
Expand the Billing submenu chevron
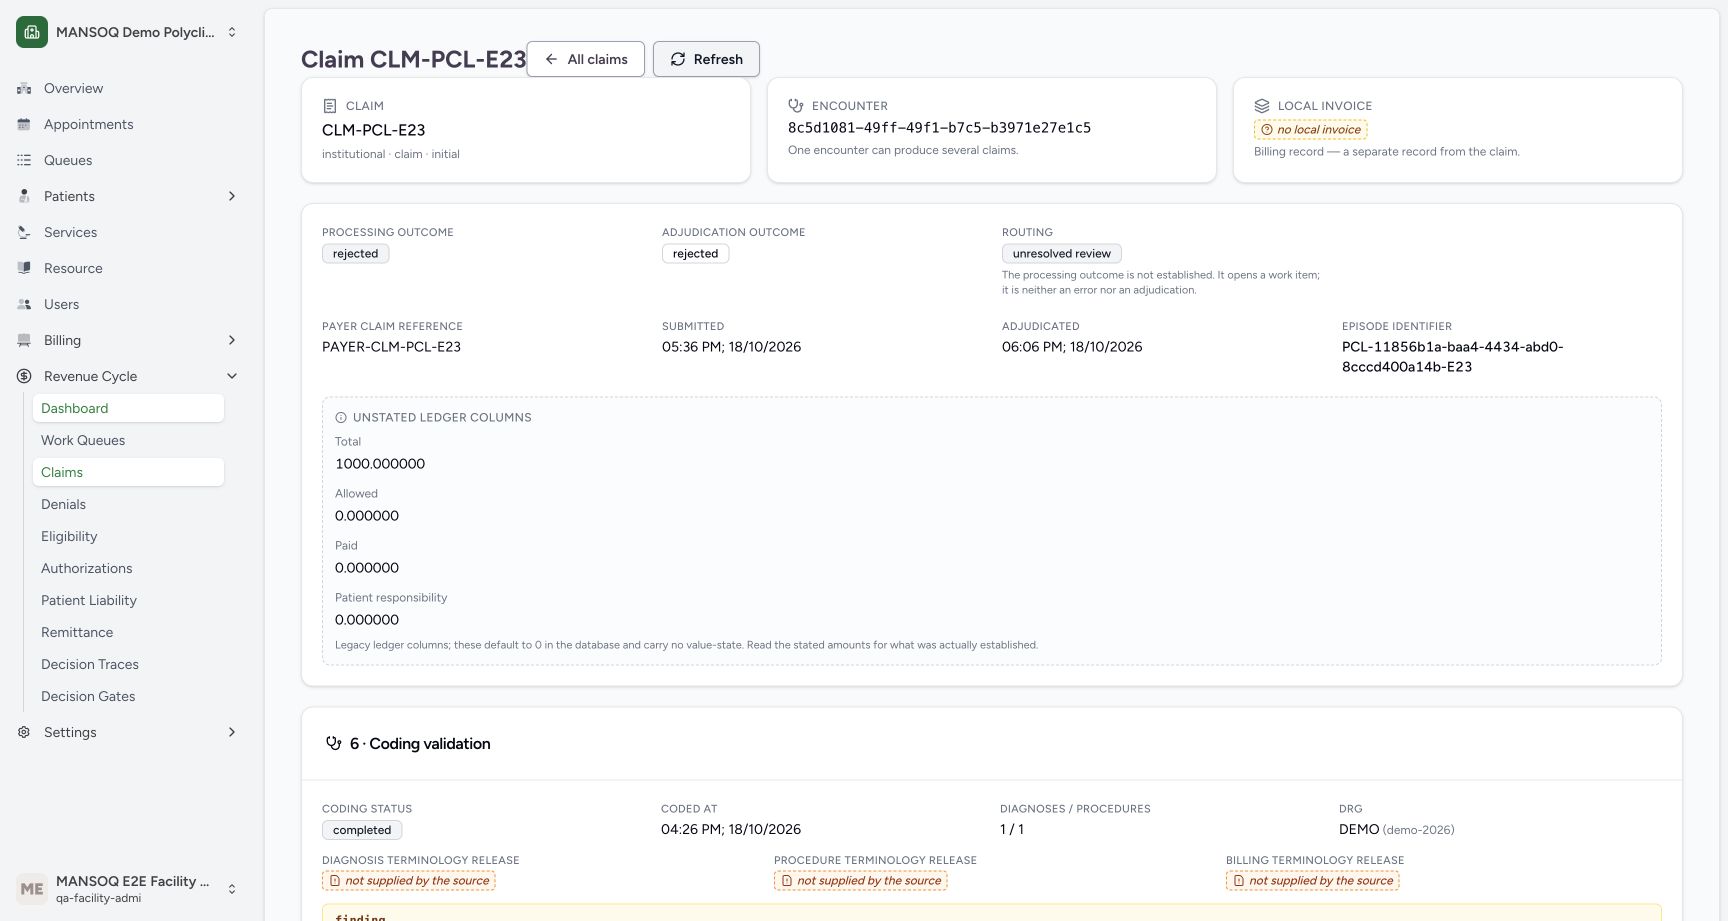point(232,340)
